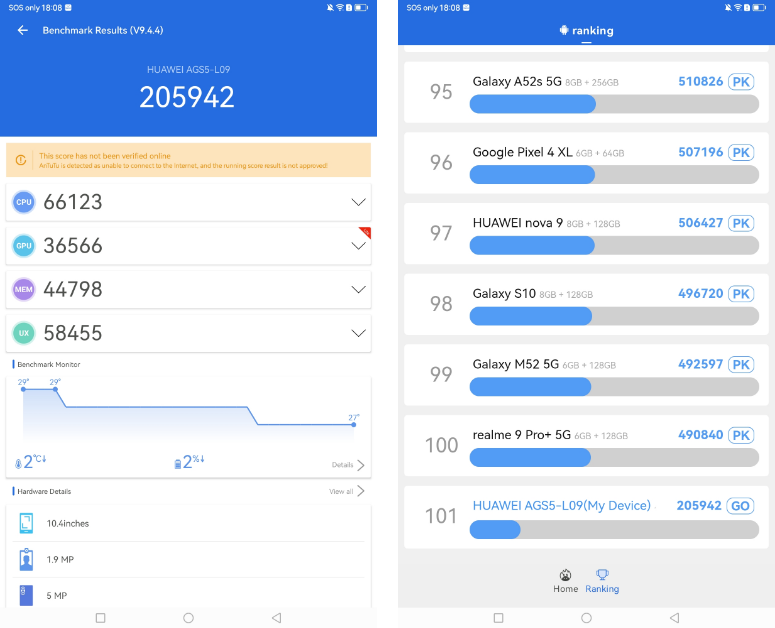Tap Android home circle on ranking screen
The image size is (775, 628).
[x=586, y=618]
